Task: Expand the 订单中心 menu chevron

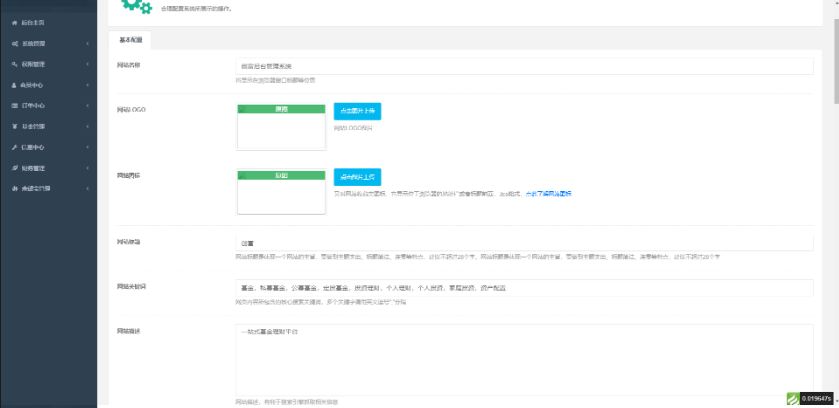Action: [x=87, y=106]
